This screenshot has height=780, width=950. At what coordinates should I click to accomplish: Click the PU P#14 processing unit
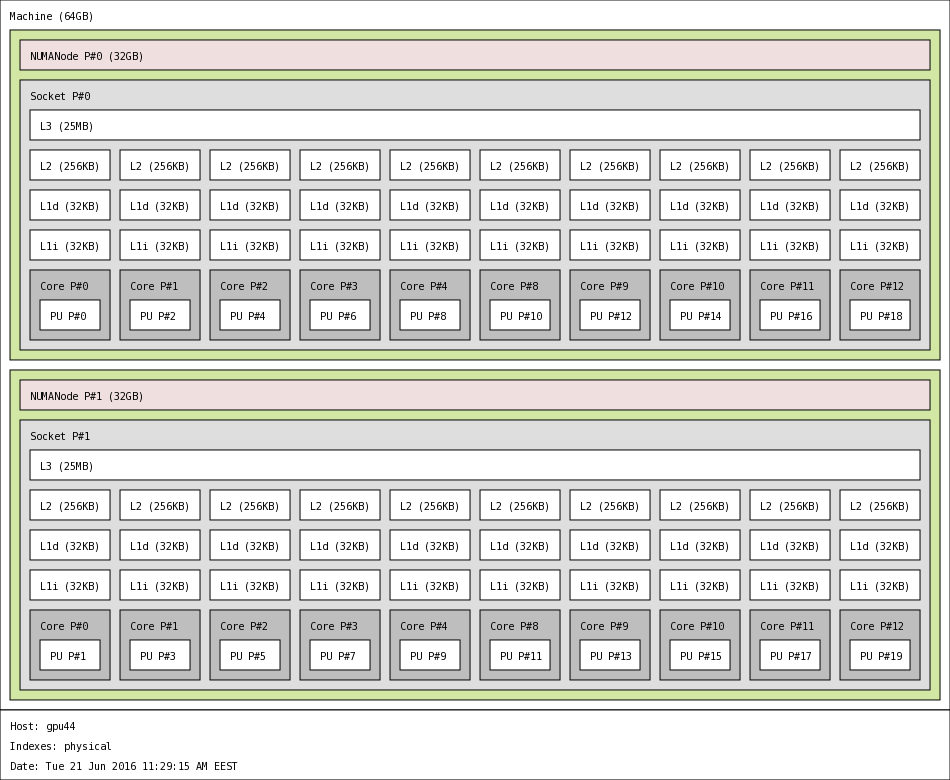700,316
